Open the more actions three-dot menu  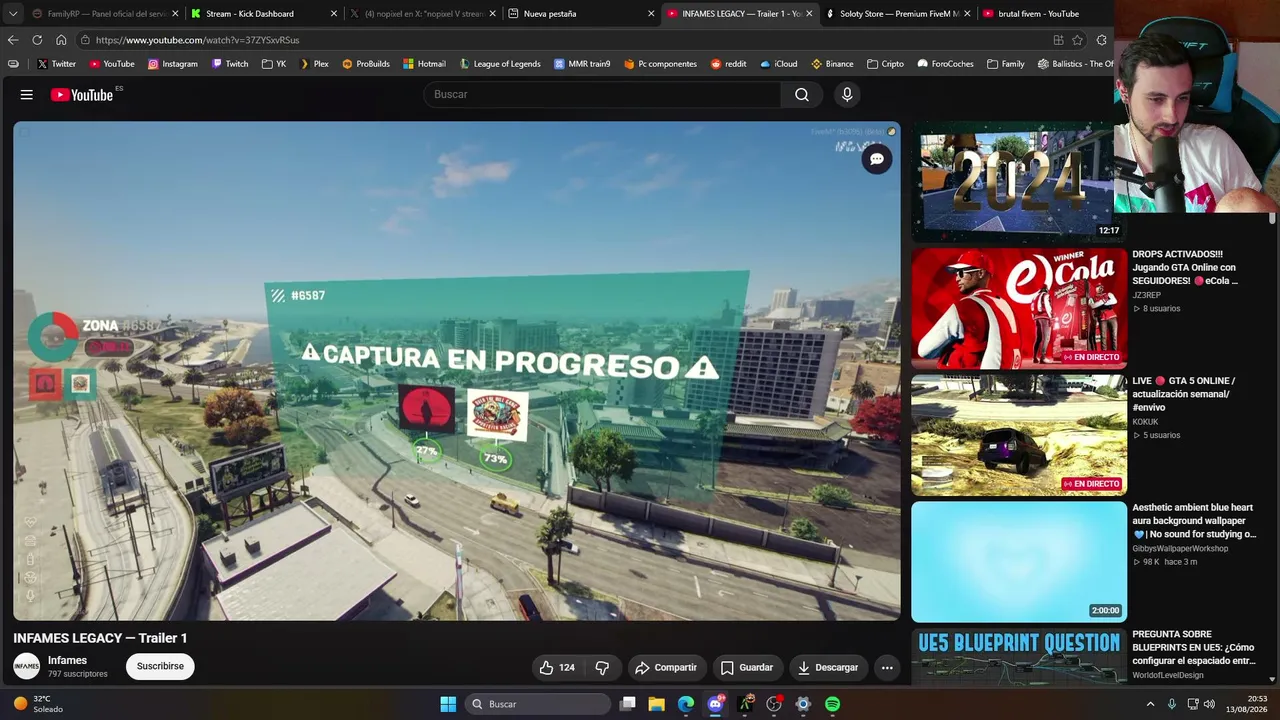click(887, 667)
